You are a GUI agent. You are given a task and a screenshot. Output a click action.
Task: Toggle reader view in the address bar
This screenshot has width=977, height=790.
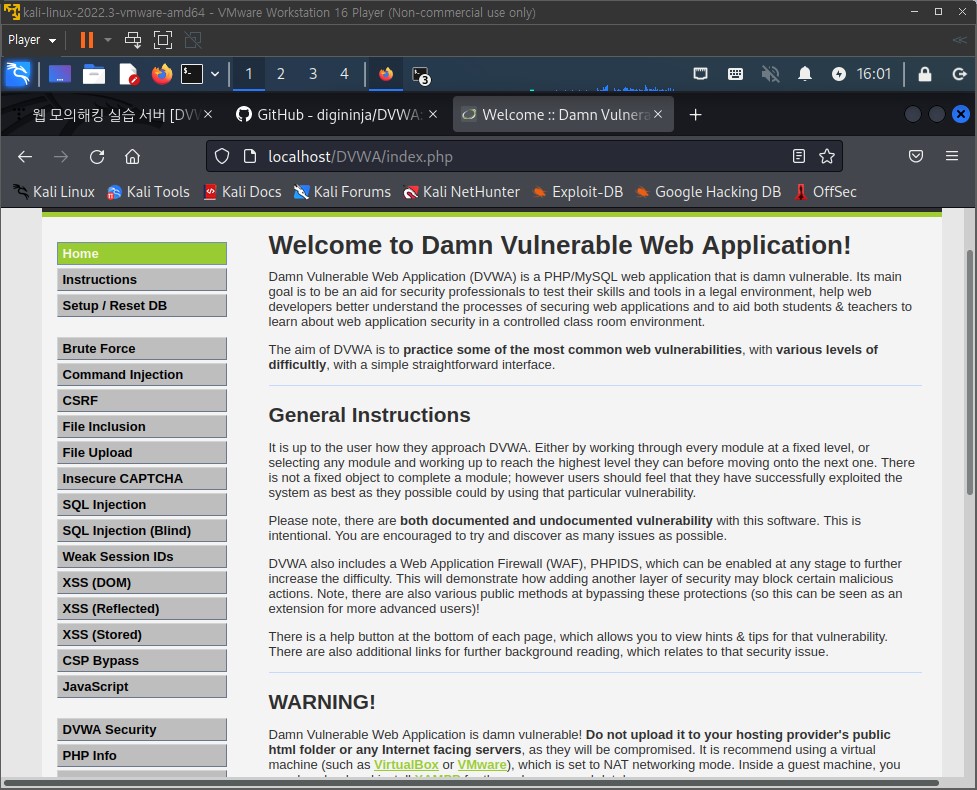pyautogui.click(x=799, y=156)
